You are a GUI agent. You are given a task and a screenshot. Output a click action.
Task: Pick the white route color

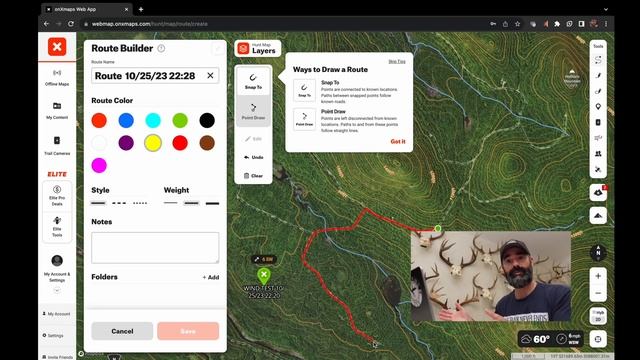pyautogui.click(x=99, y=143)
